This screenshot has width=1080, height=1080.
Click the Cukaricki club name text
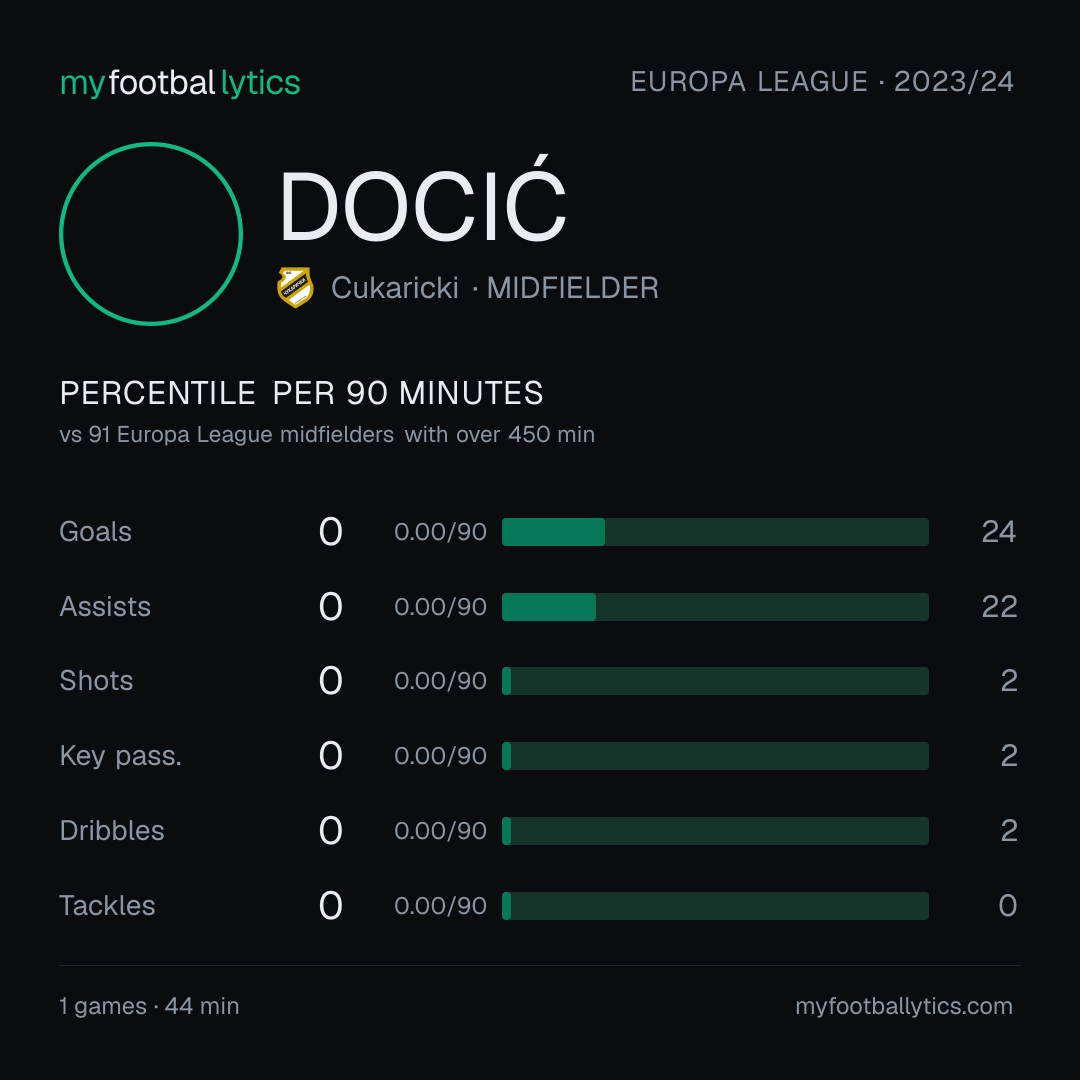tap(395, 288)
